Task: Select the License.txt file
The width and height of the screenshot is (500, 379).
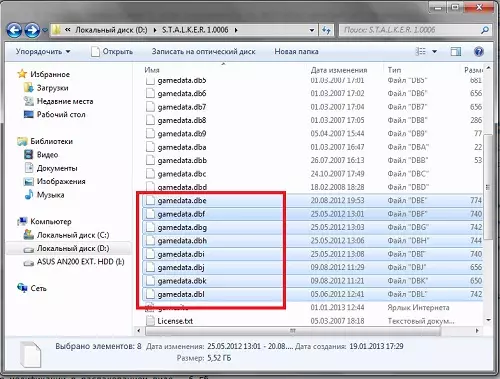Action: 175,321
